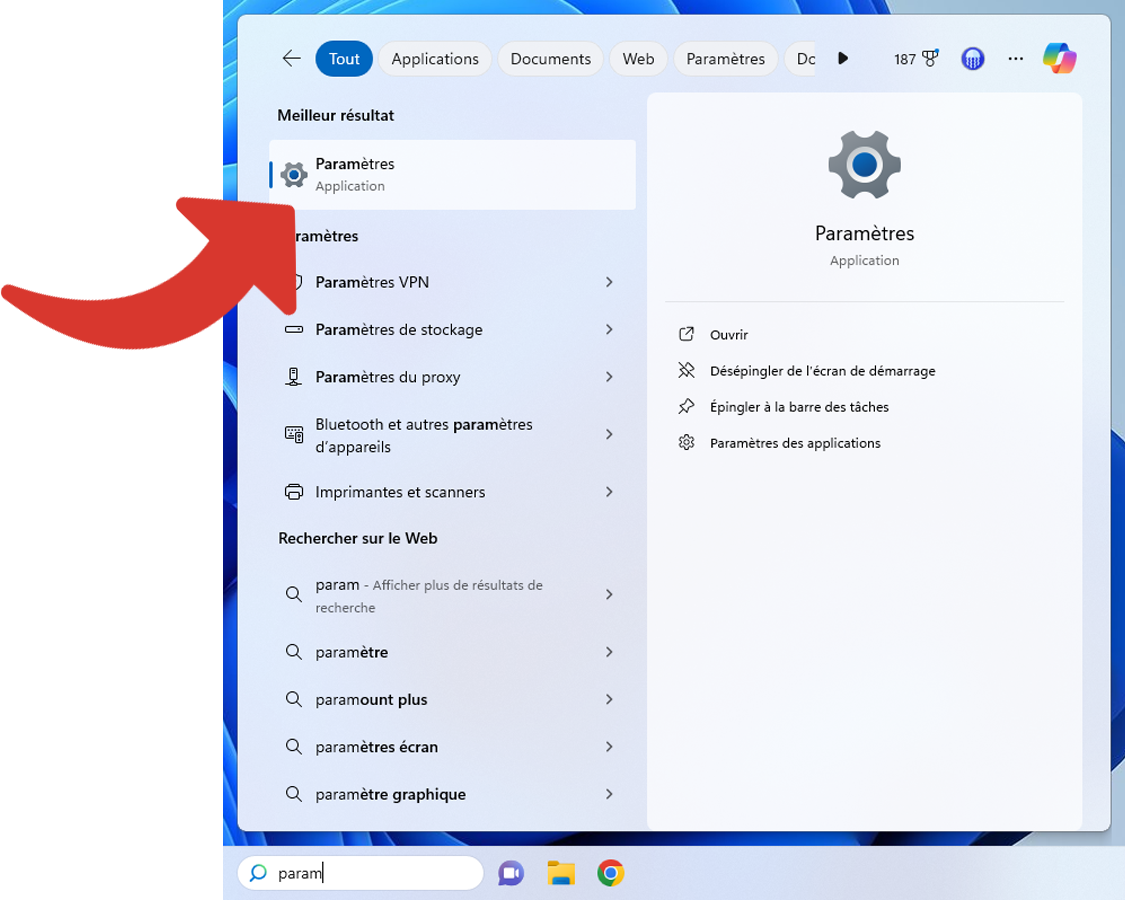1125x900 pixels.
Task: Open File Explorer from the taskbar
Action: click(560, 873)
